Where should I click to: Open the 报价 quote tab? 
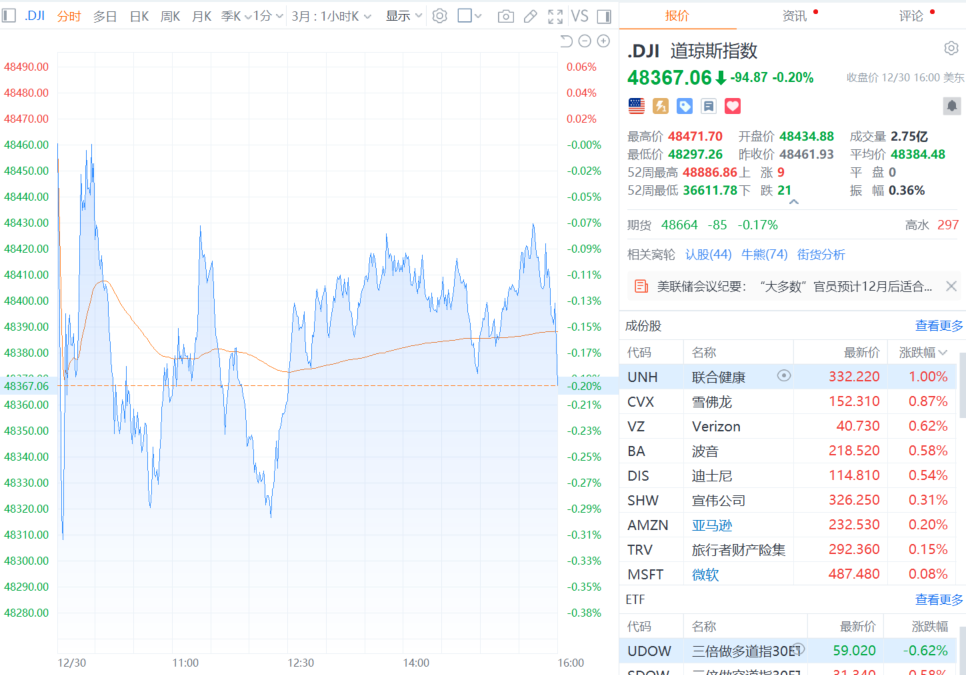click(x=677, y=15)
